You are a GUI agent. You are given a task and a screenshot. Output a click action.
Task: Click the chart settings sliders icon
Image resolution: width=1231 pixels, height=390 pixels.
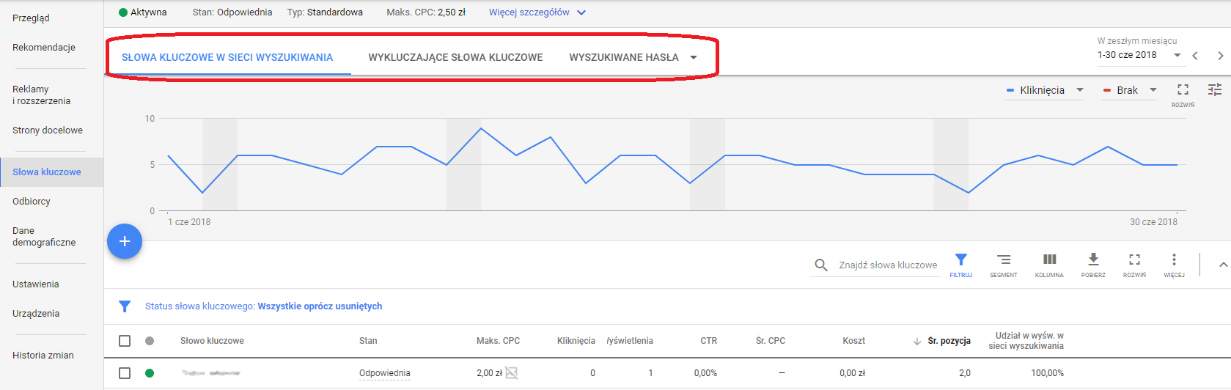[x=1215, y=90]
